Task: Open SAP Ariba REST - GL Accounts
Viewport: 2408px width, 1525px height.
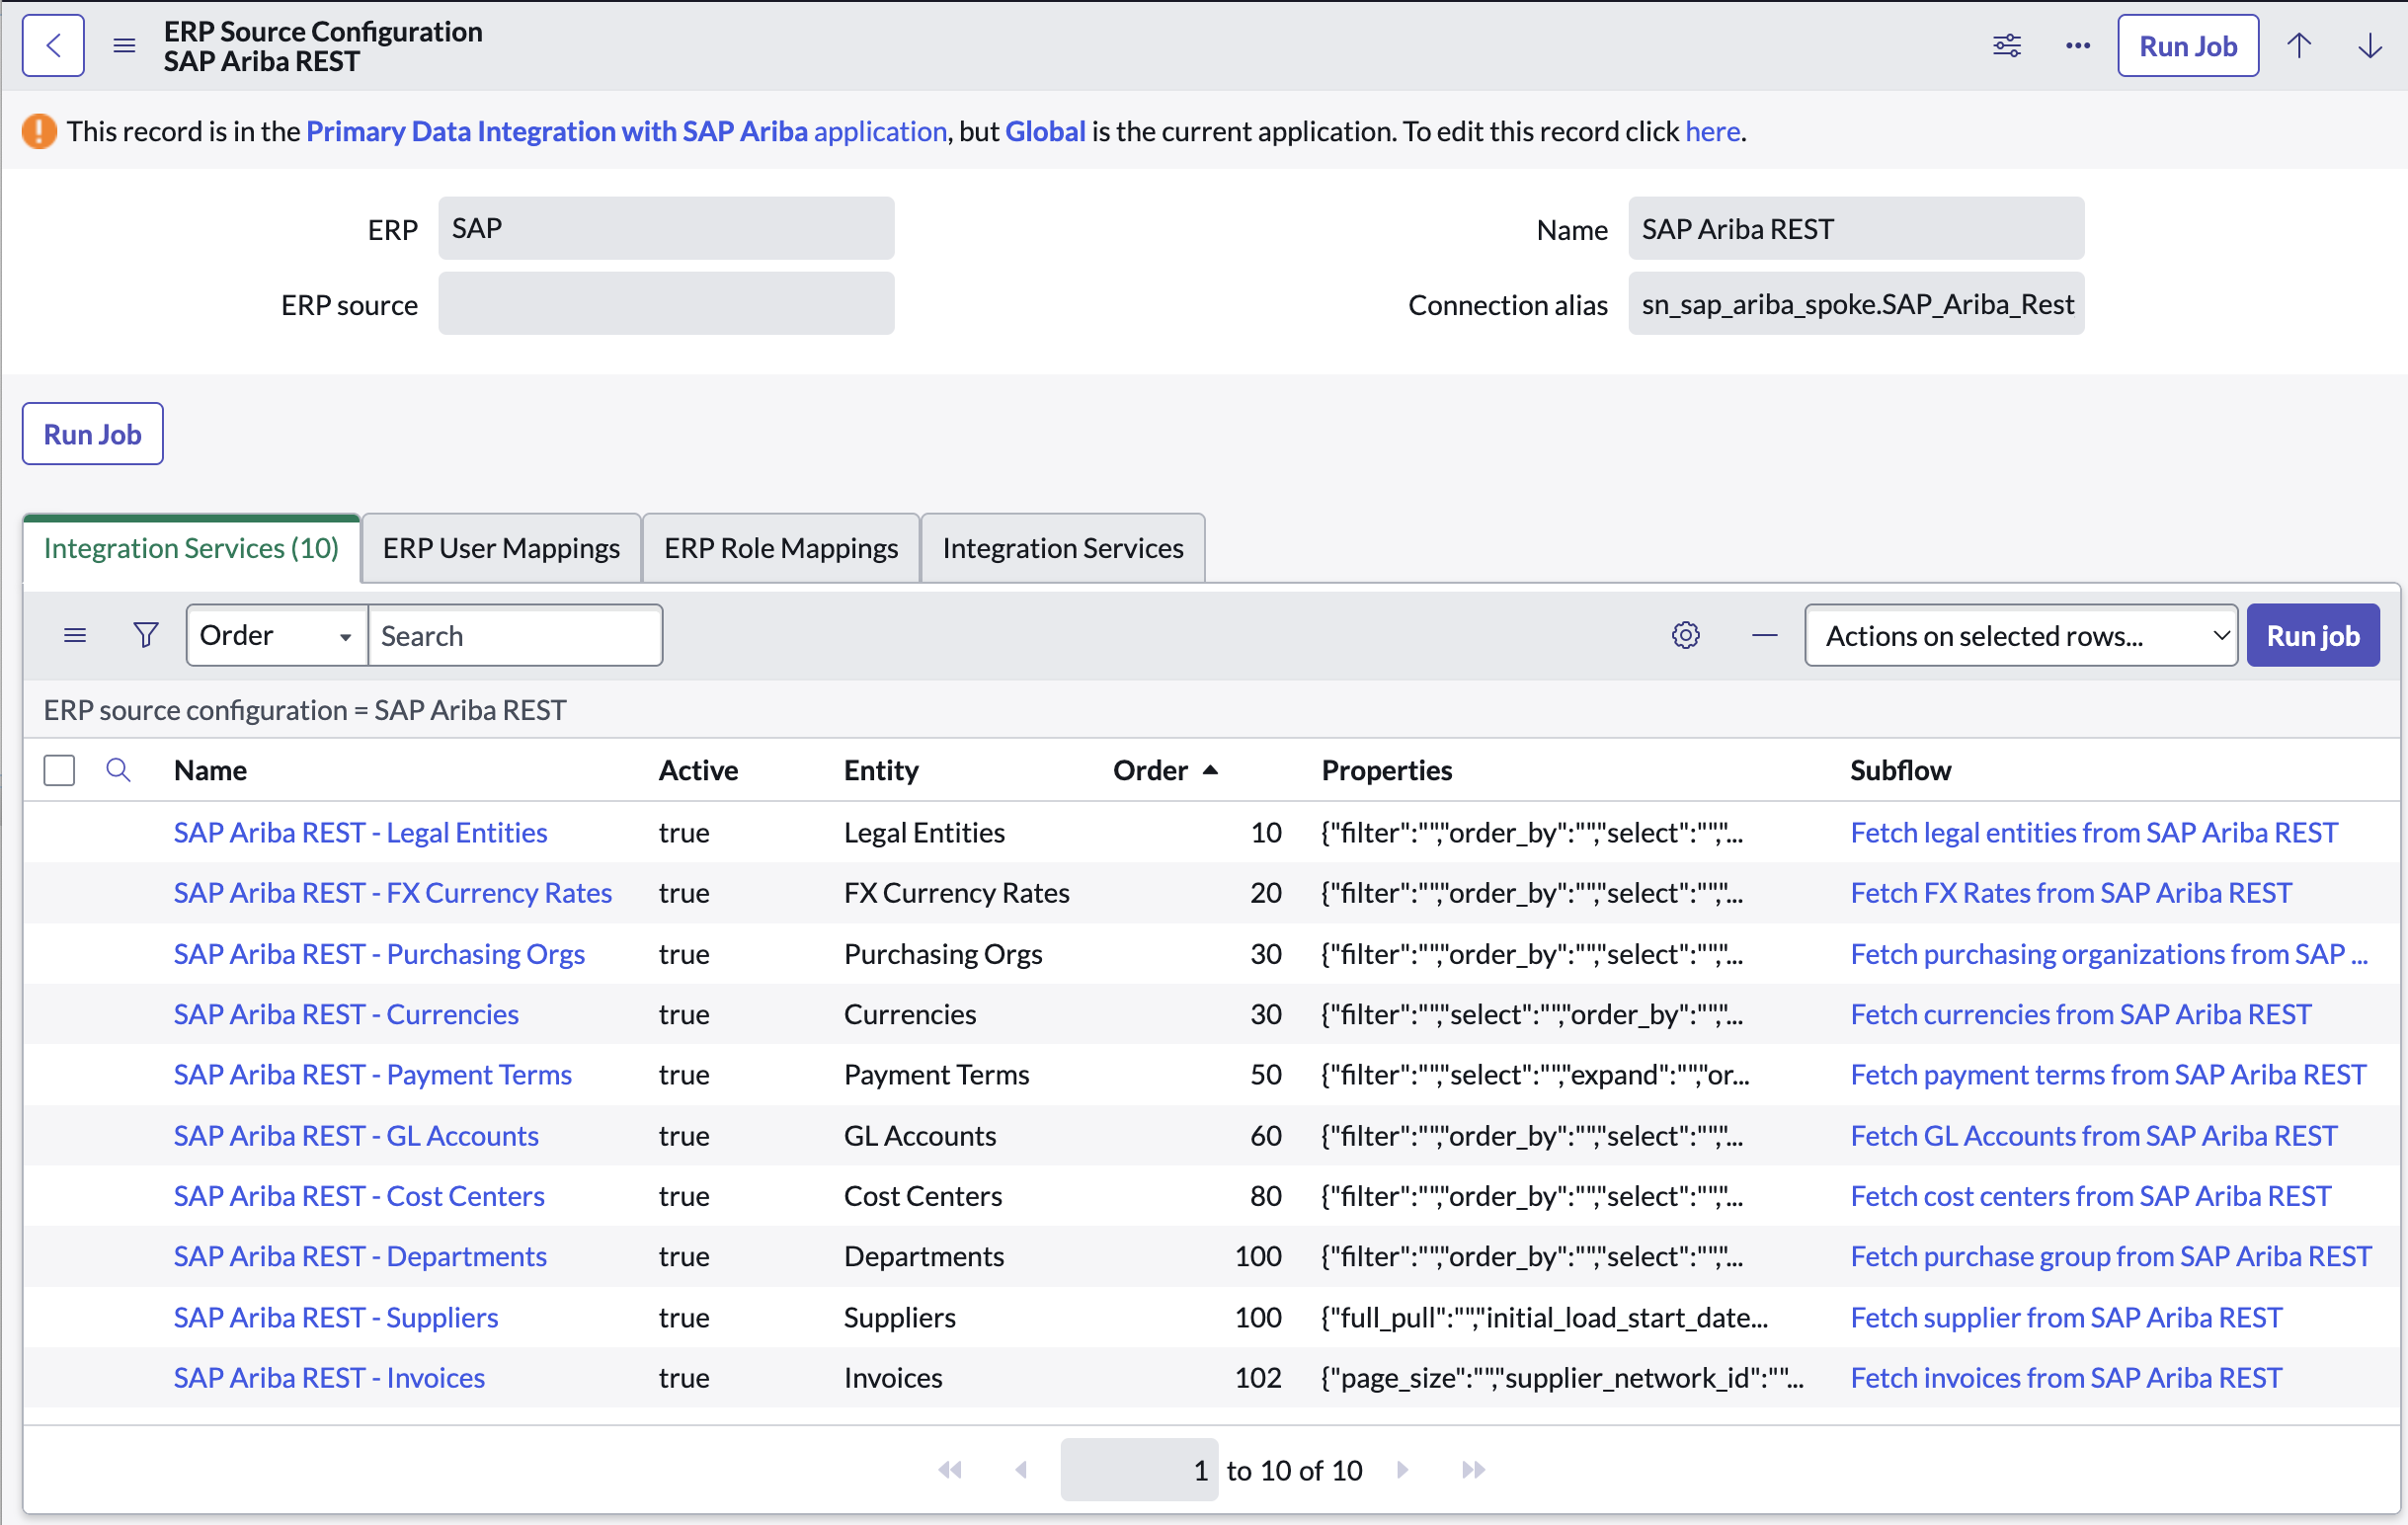Action: click(x=356, y=1135)
